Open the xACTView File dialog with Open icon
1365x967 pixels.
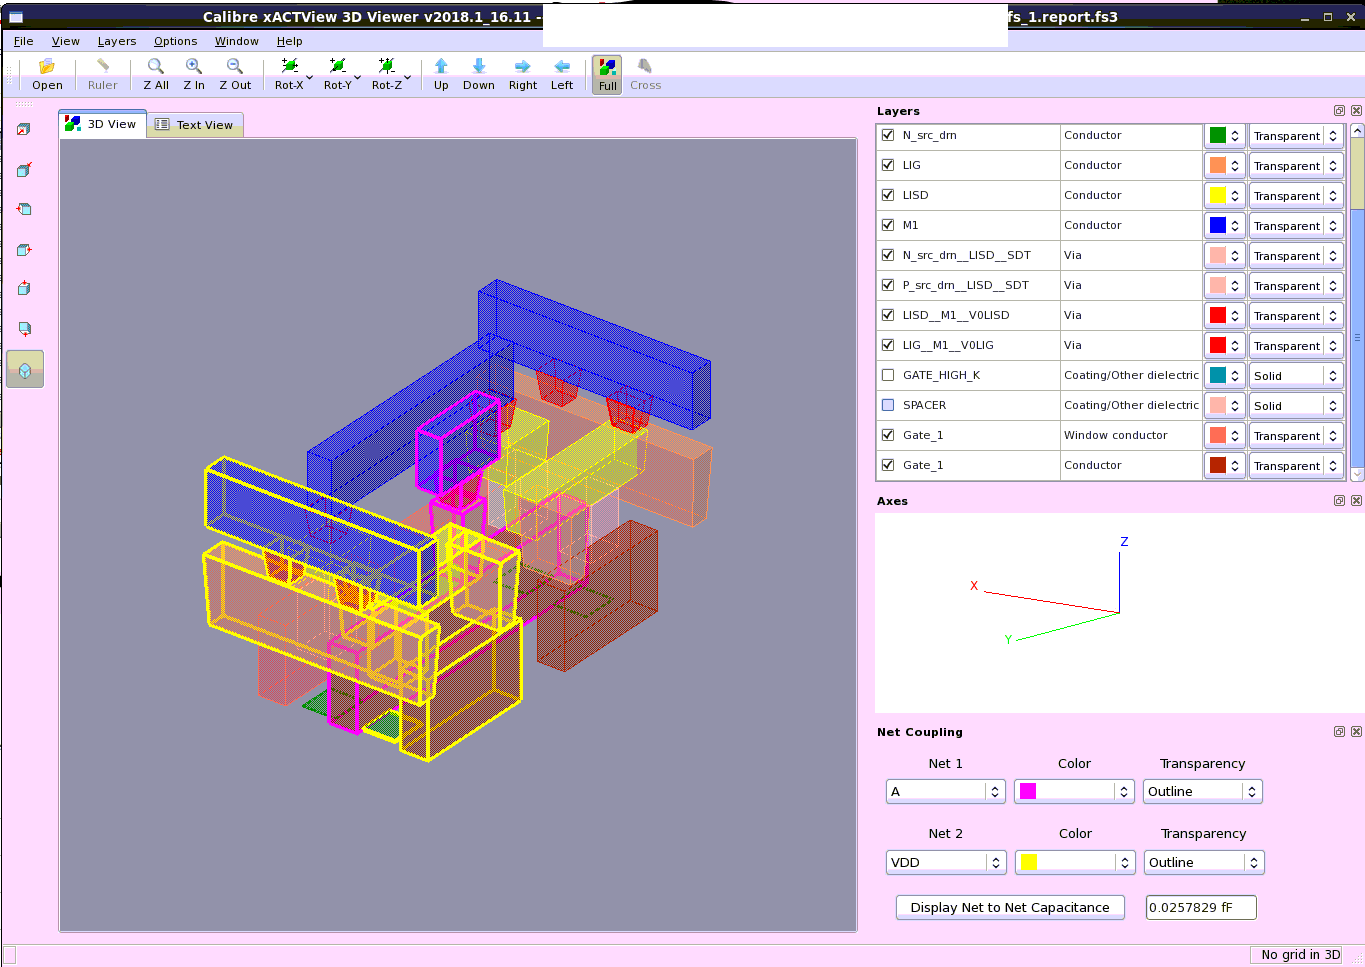tap(46, 70)
